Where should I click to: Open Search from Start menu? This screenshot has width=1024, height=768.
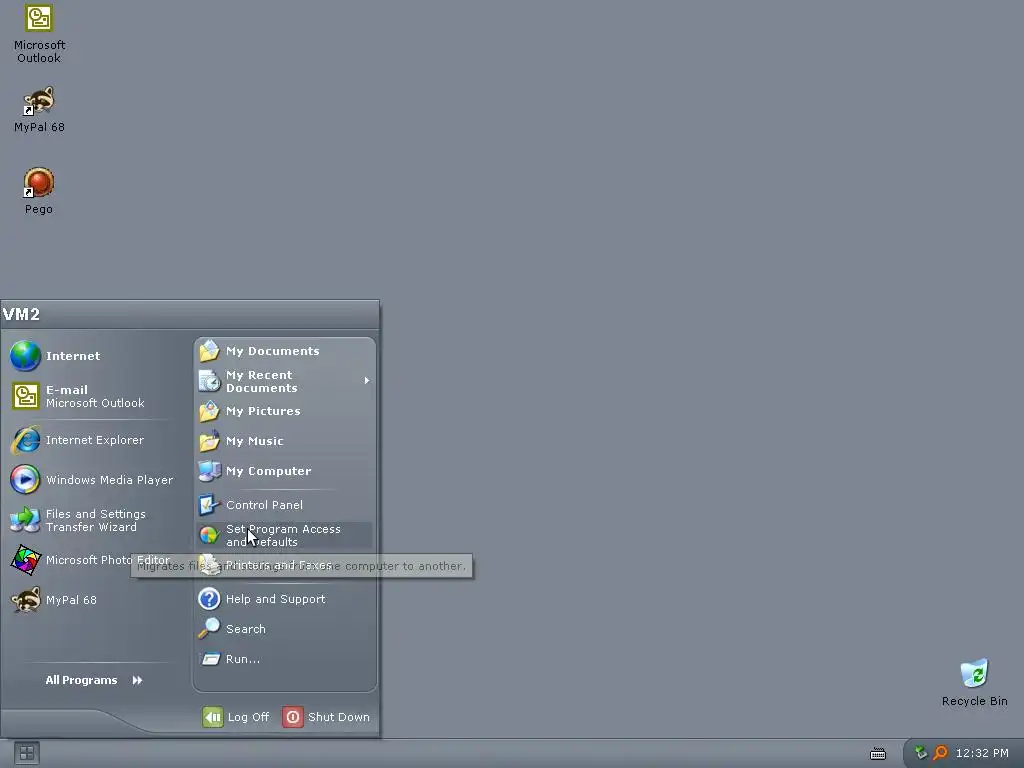[285, 629]
